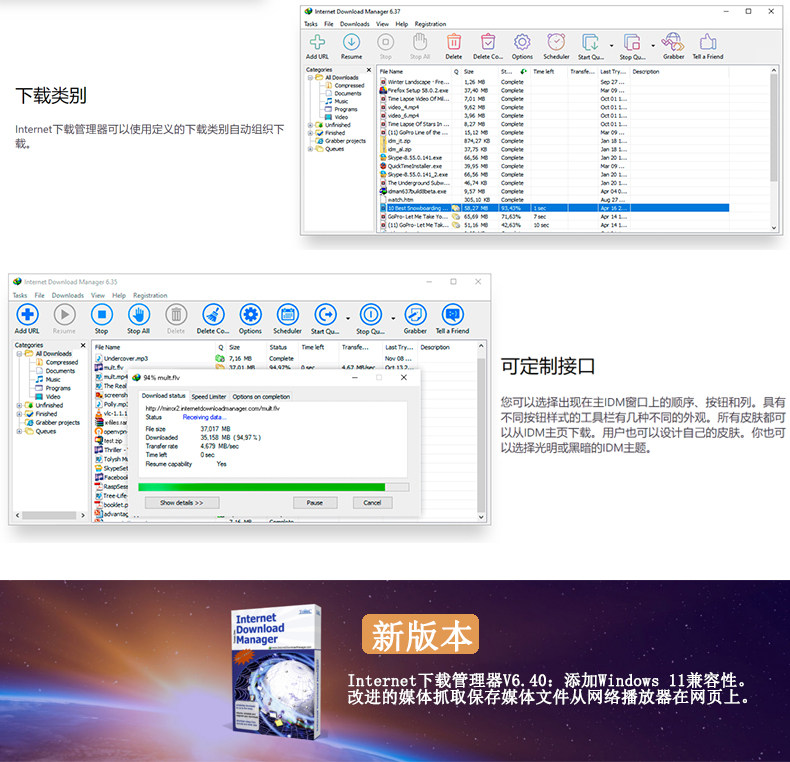Image resolution: width=790 pixels, height=762 pixels.
Task: Click Add URL in IDM 6.37 window
Action: pos(317,46)
